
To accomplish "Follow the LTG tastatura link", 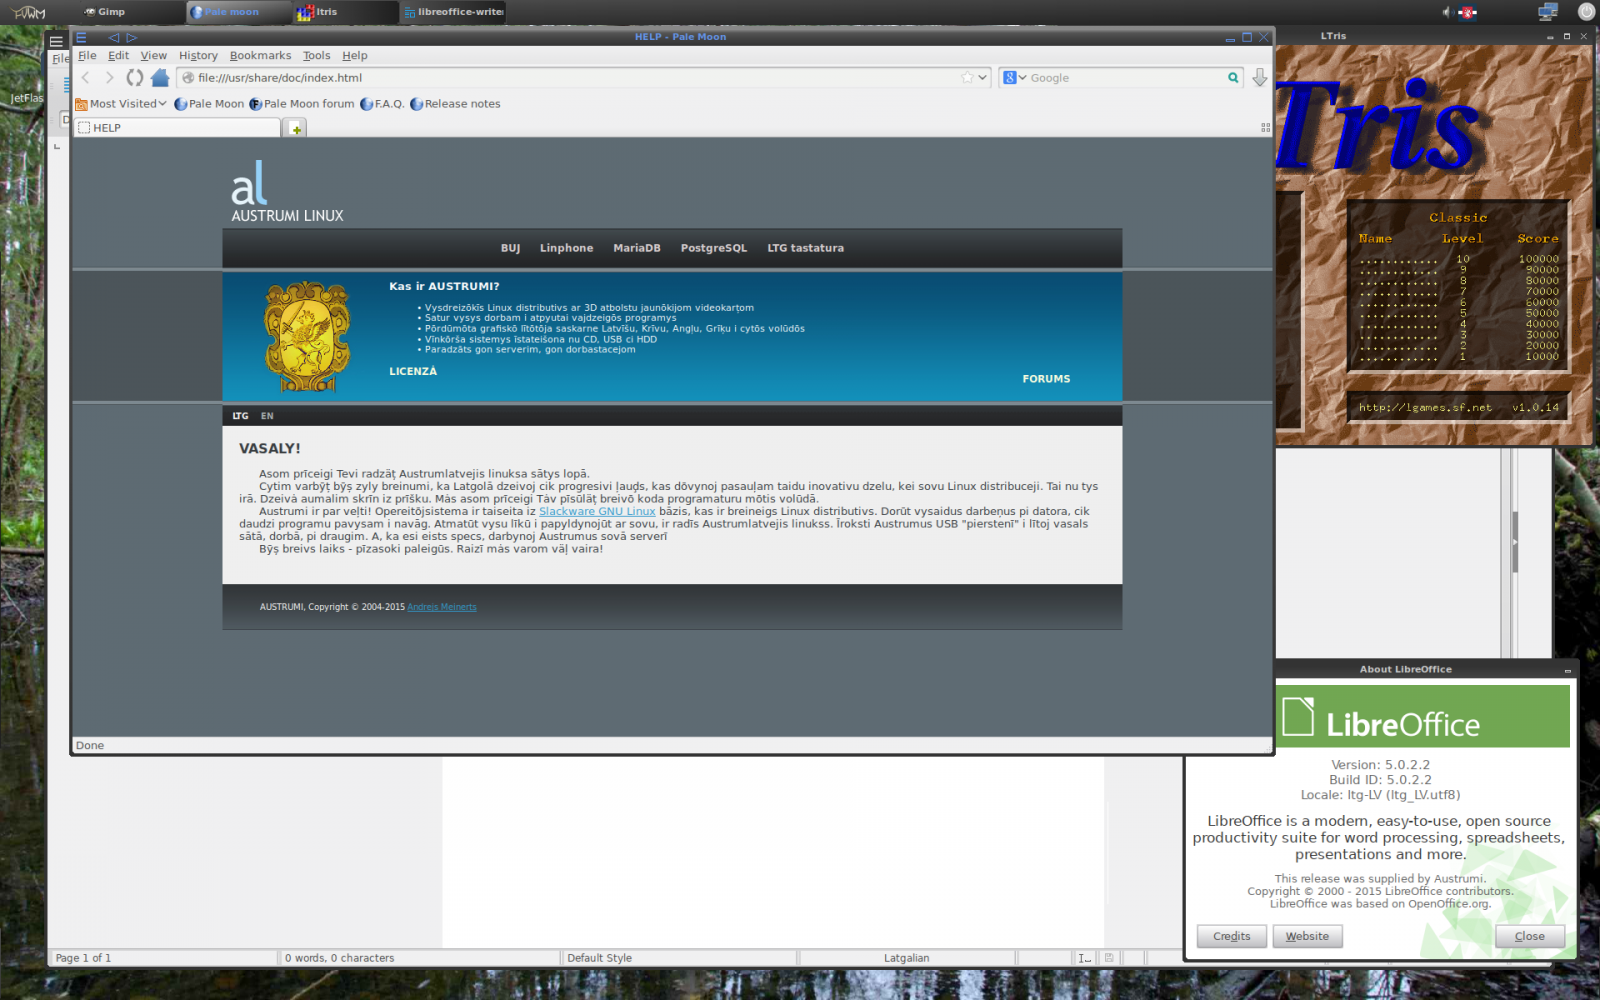I will [x=805, y=248].
